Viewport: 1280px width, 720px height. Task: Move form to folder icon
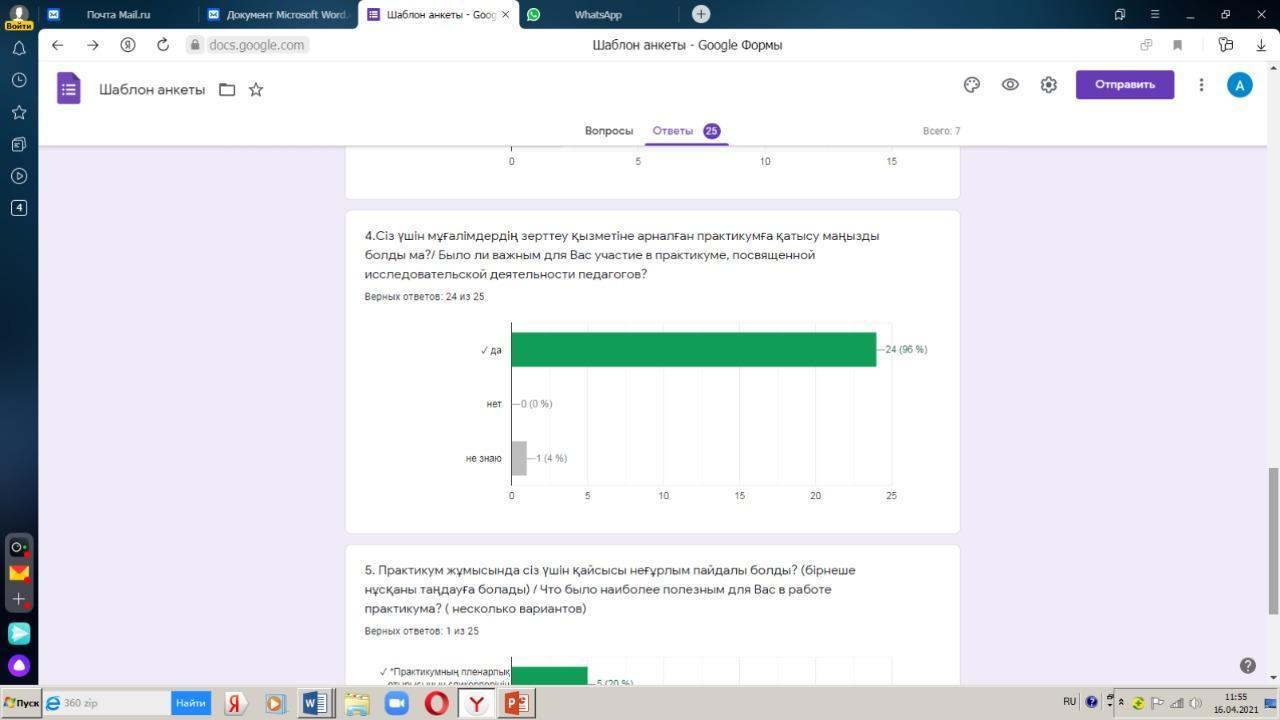pos(227,90)
